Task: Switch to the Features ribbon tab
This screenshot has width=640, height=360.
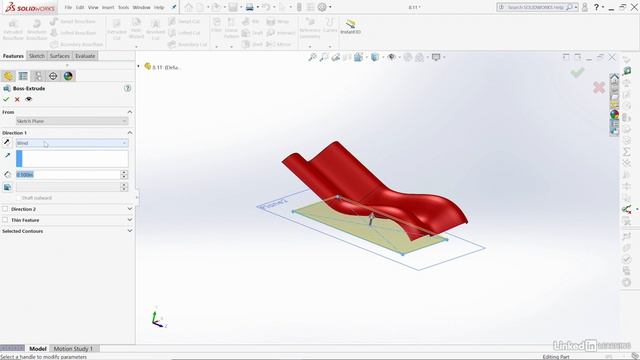Action: pos(13,56)
